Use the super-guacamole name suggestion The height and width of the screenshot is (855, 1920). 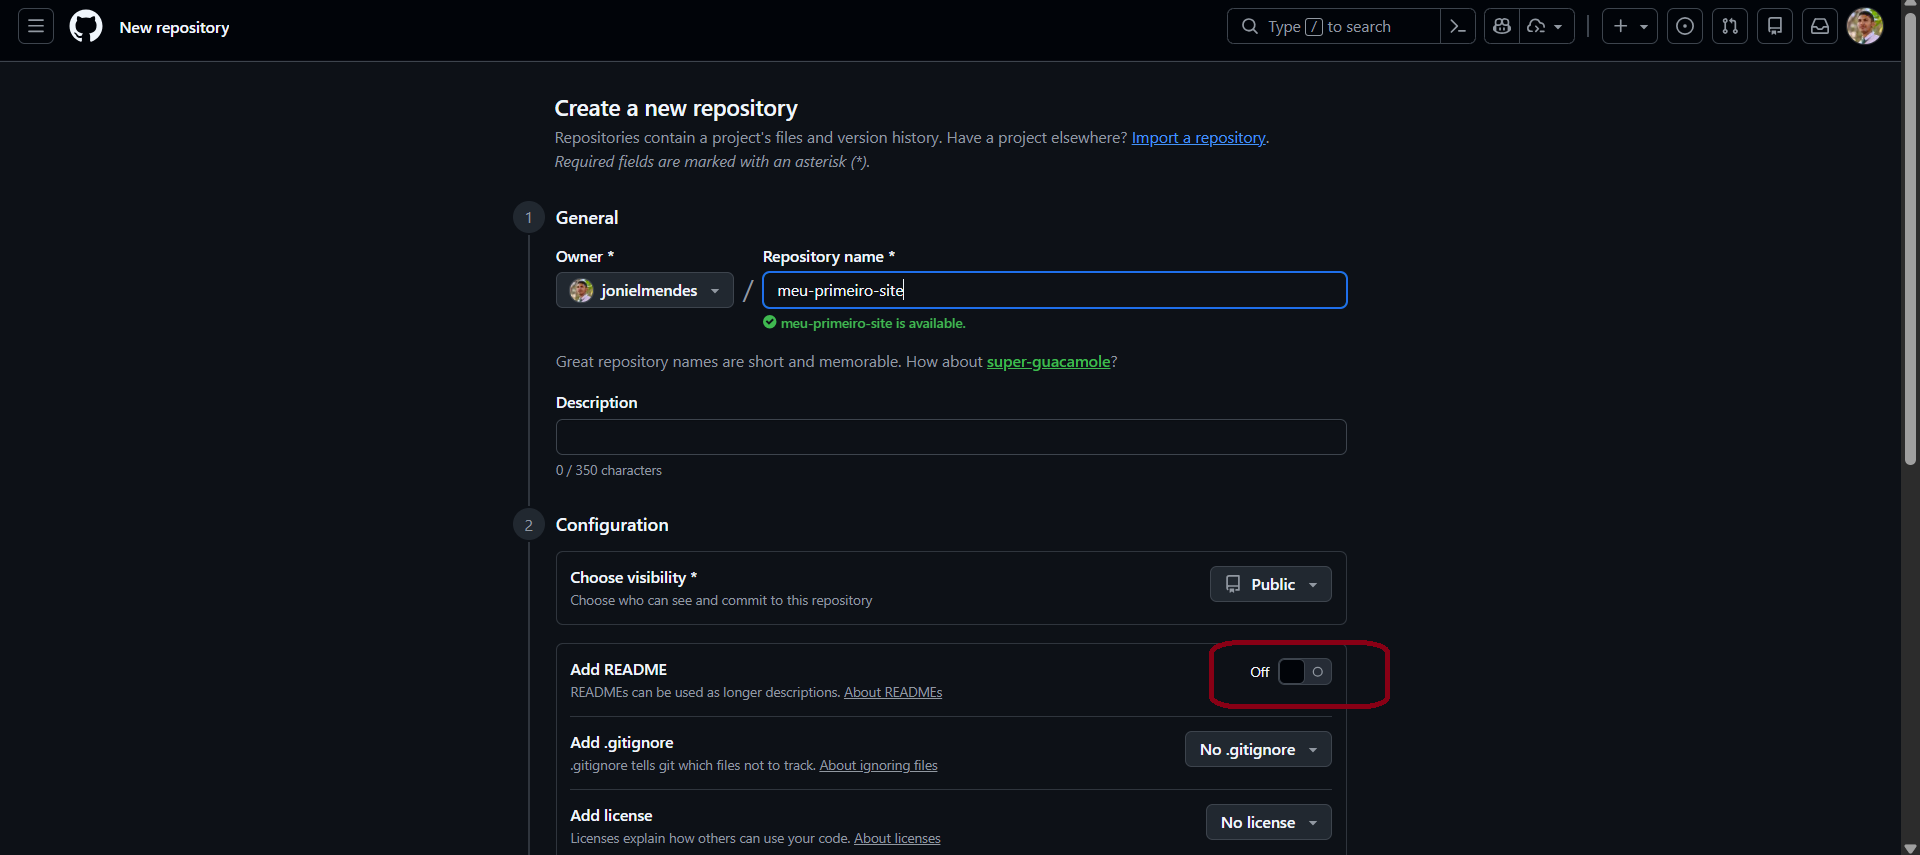(x=1048, y=362)
